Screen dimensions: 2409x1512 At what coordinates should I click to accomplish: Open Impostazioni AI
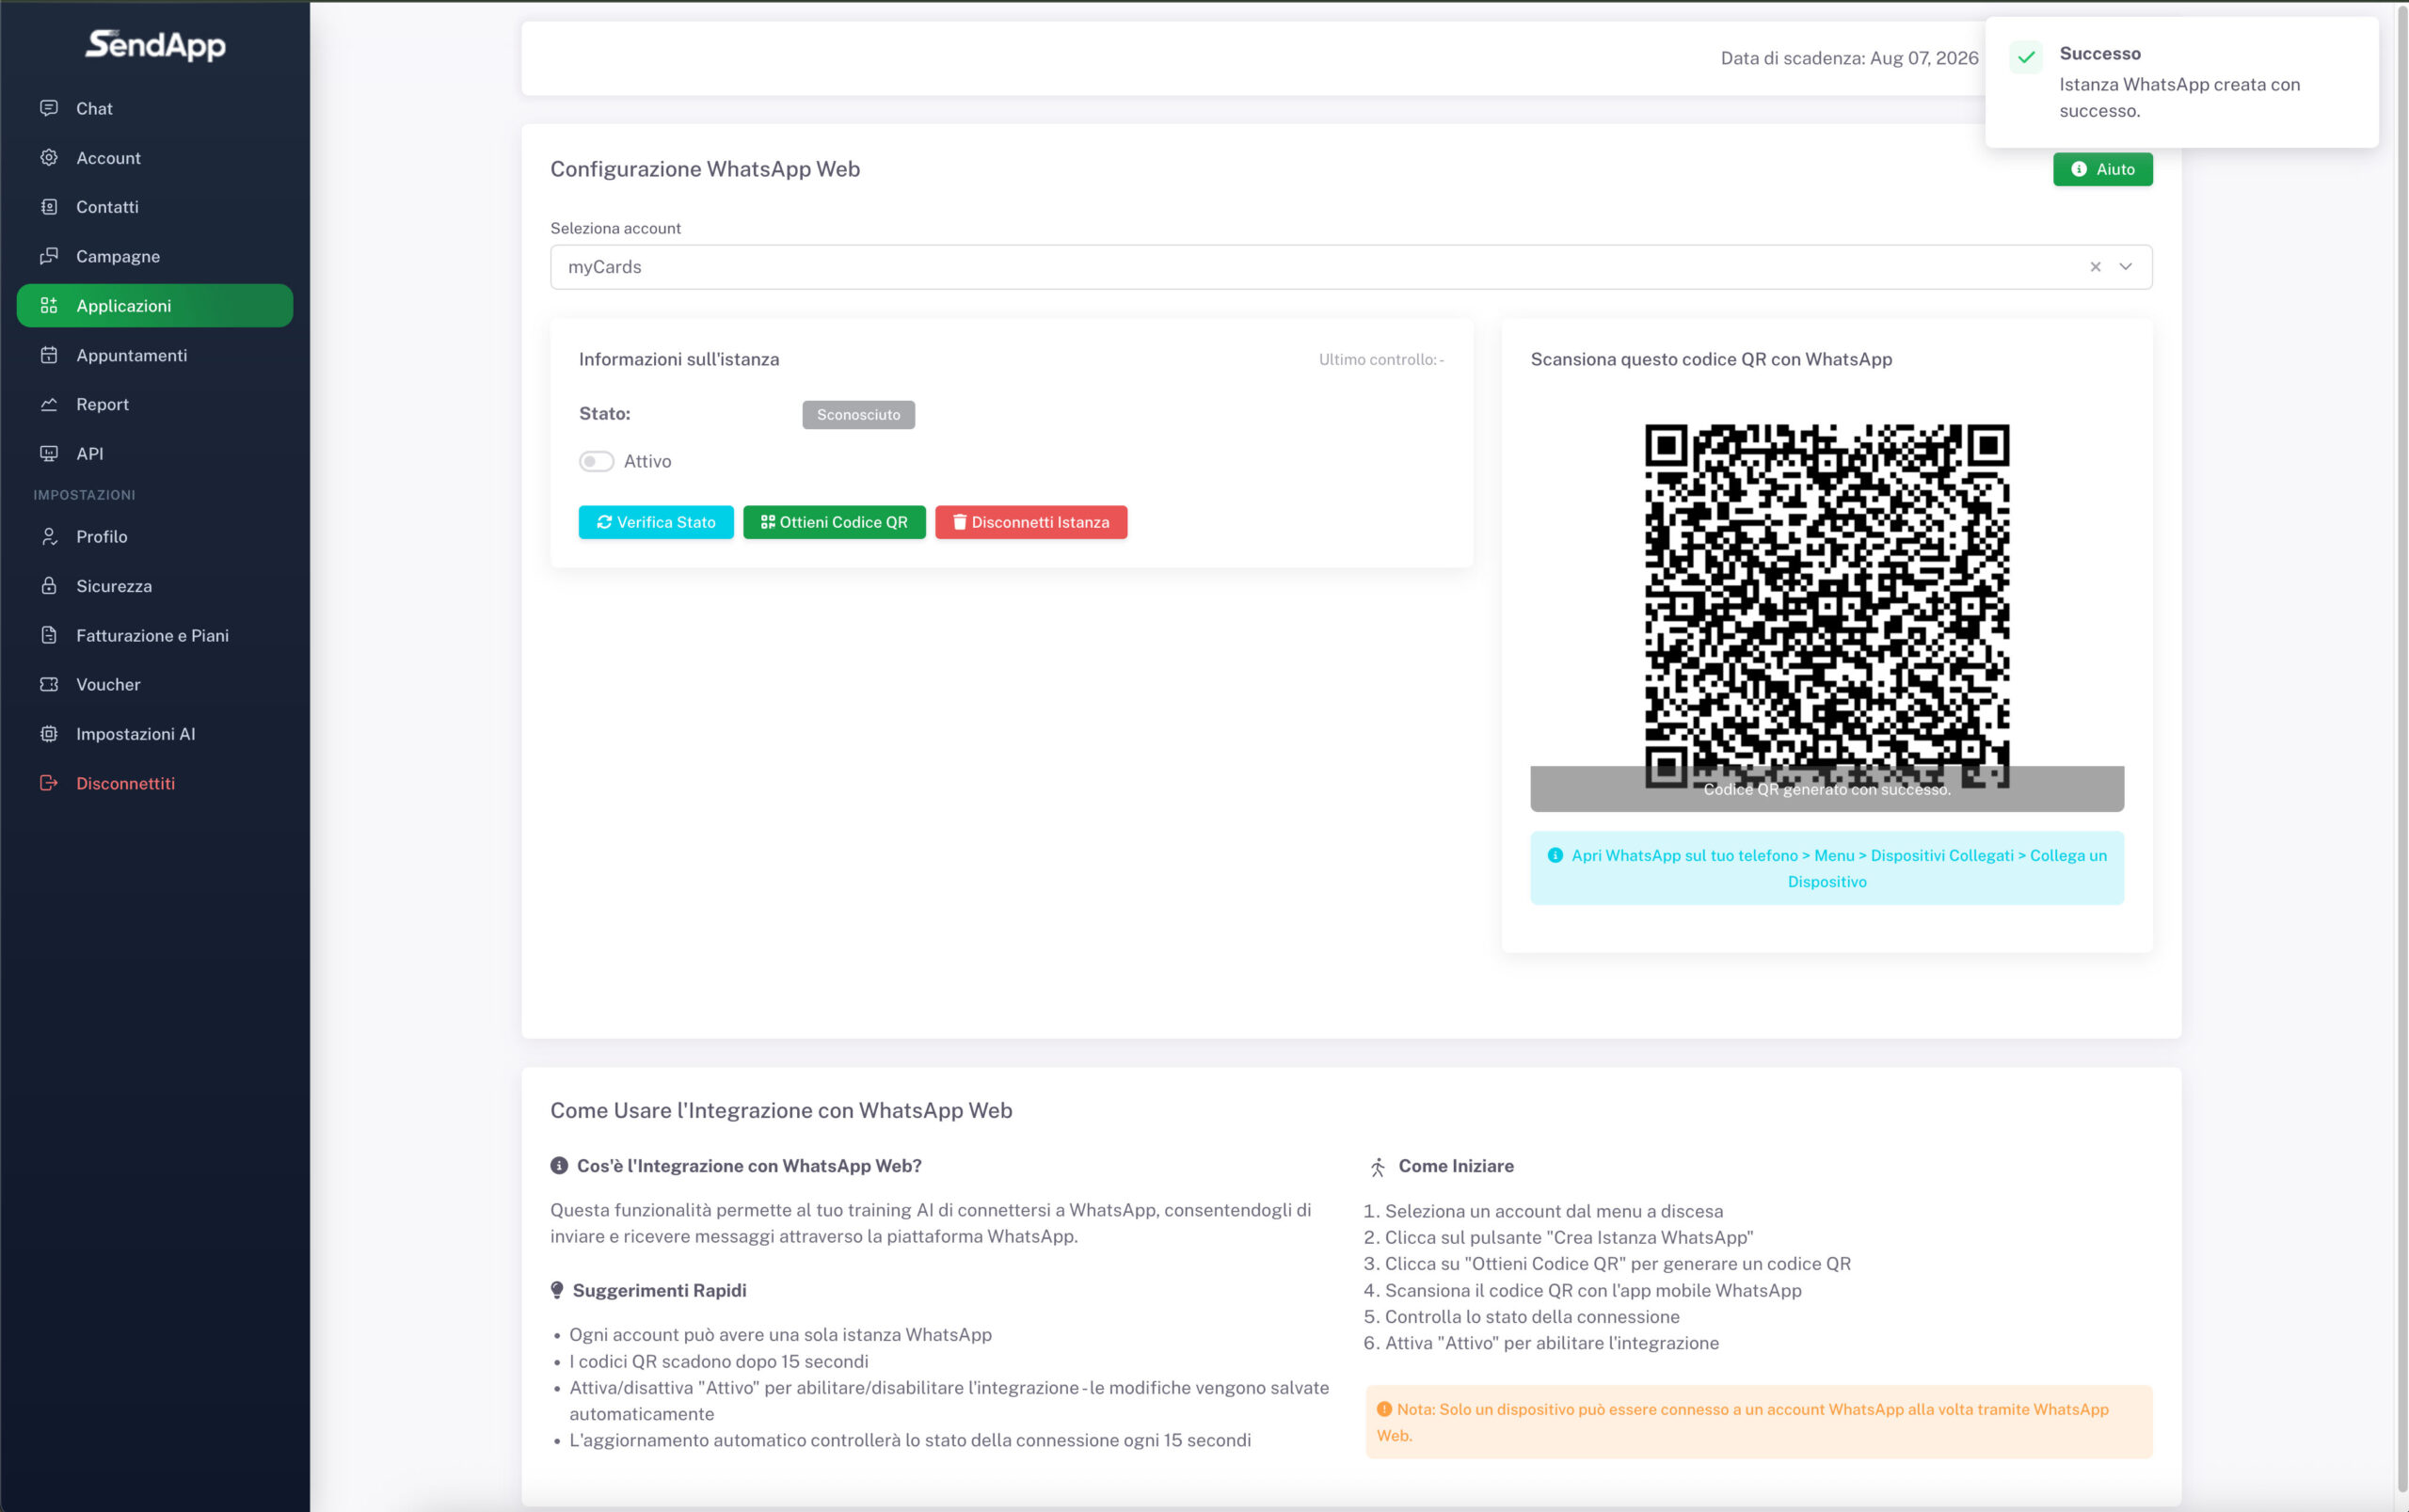[155, 734]
